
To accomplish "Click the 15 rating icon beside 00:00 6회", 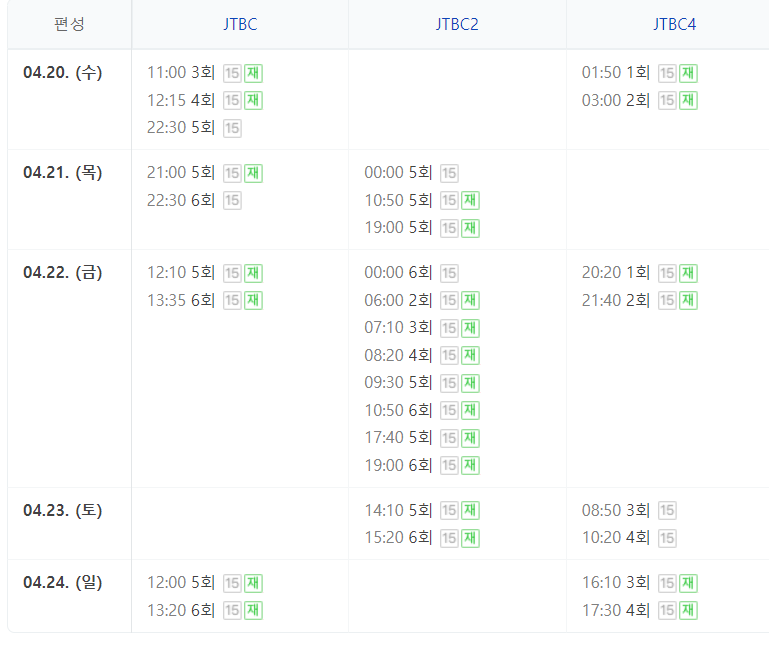I will [449, 274].
